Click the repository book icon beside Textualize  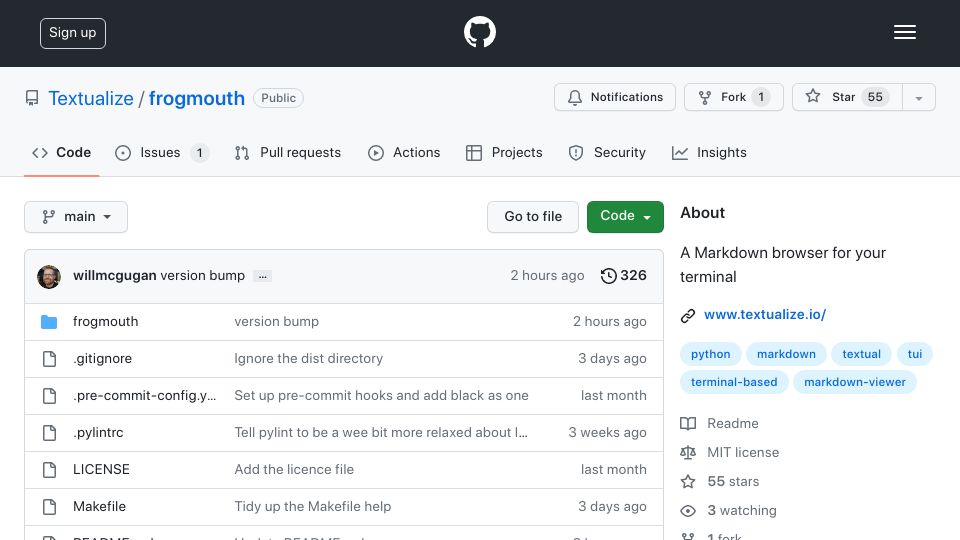32,98
